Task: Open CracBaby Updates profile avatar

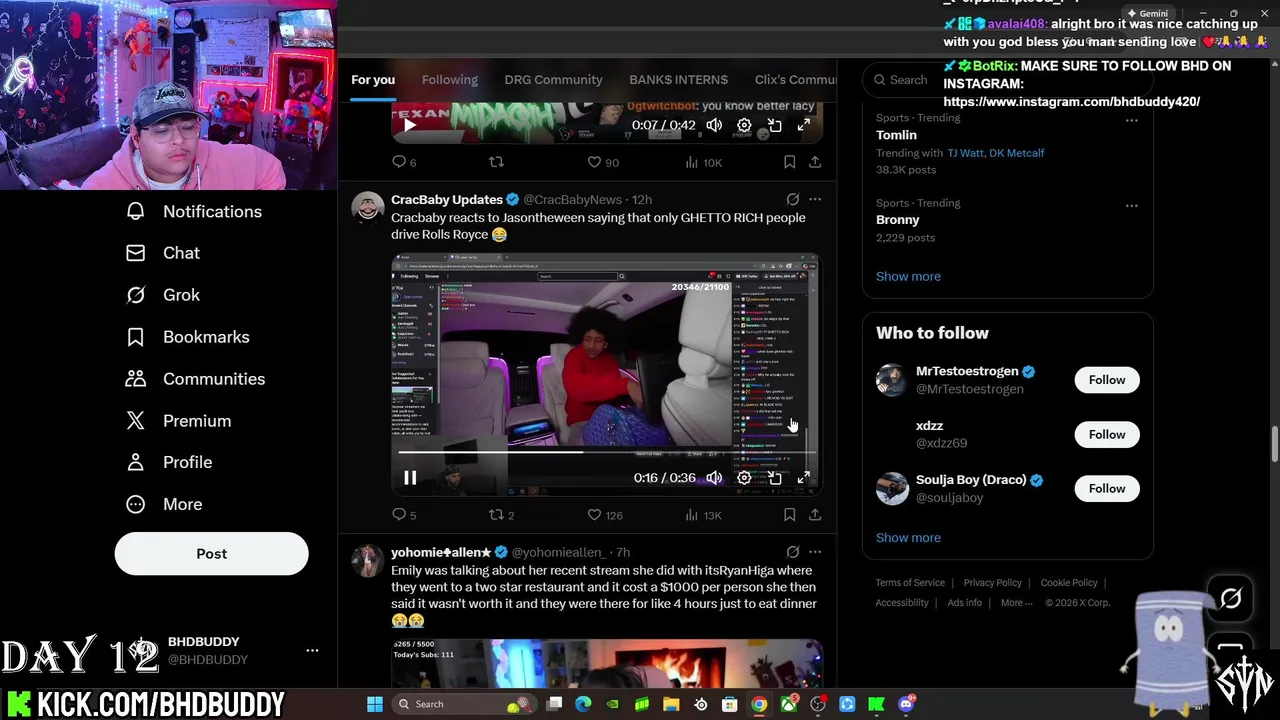Action: pyautogui.click(x=368, y=208)
